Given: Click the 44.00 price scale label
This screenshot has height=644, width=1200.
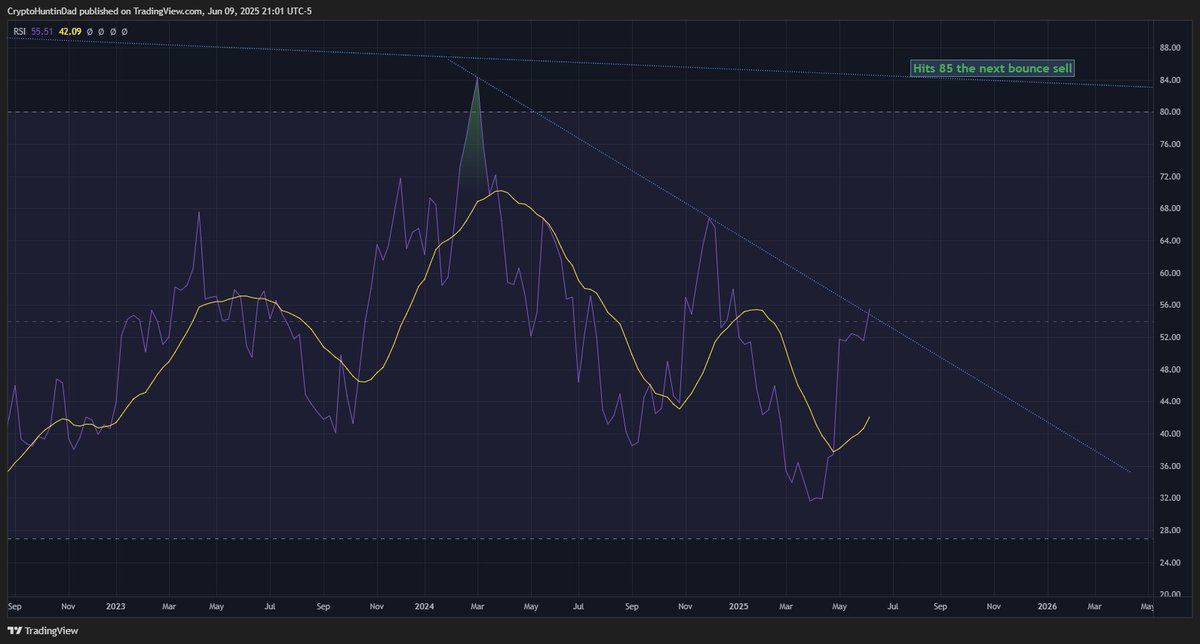Looking at the screenshot, I should (x=1172, y=401).
